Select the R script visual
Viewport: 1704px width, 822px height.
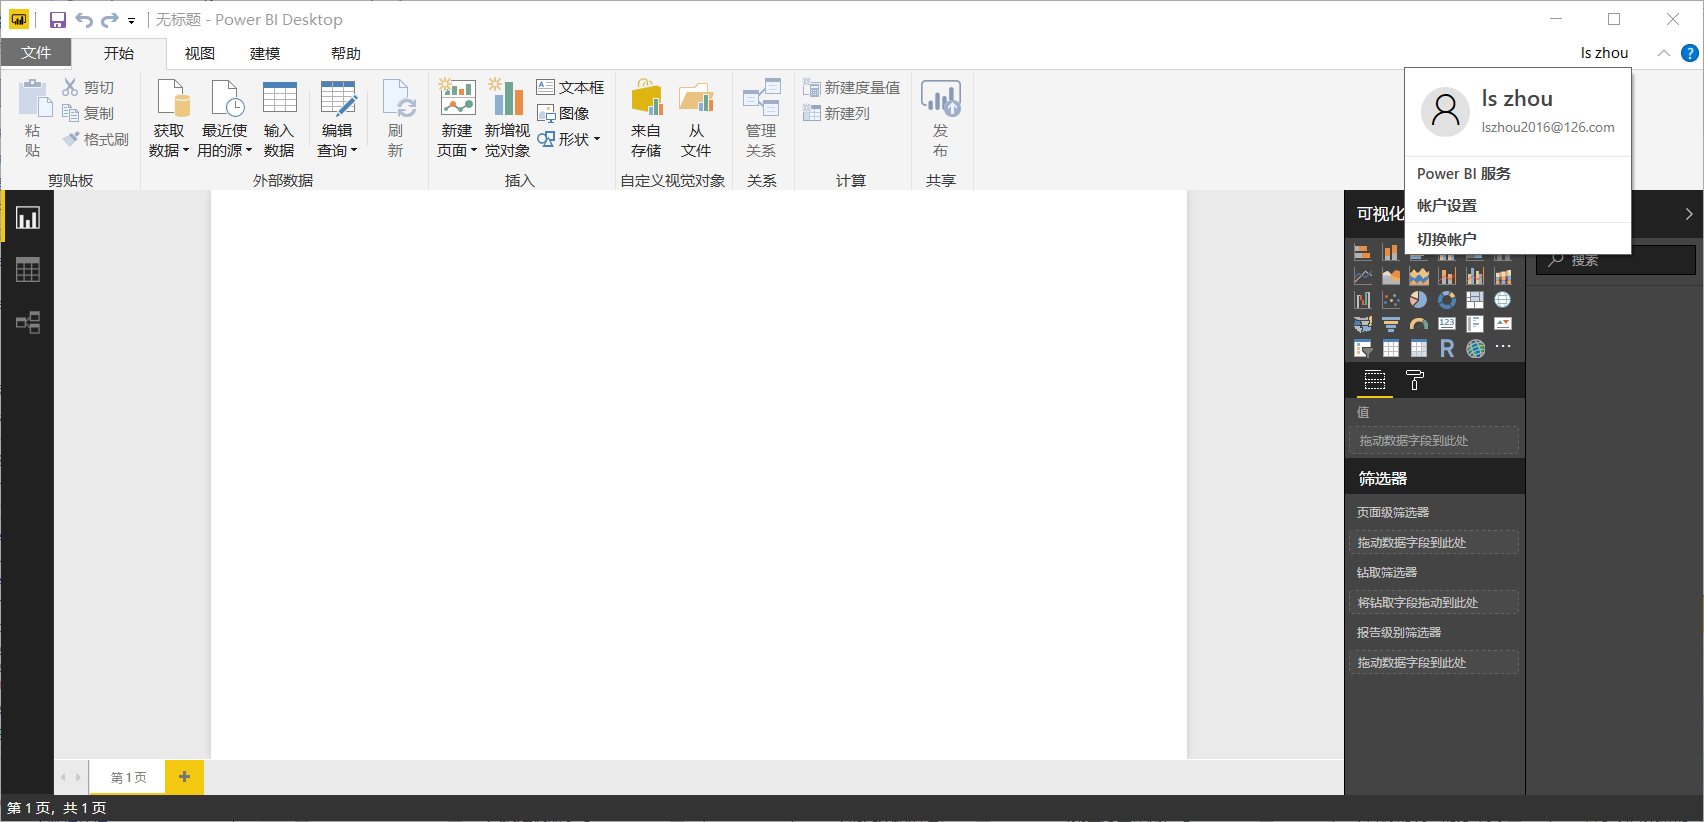[x=1447, y=348]
